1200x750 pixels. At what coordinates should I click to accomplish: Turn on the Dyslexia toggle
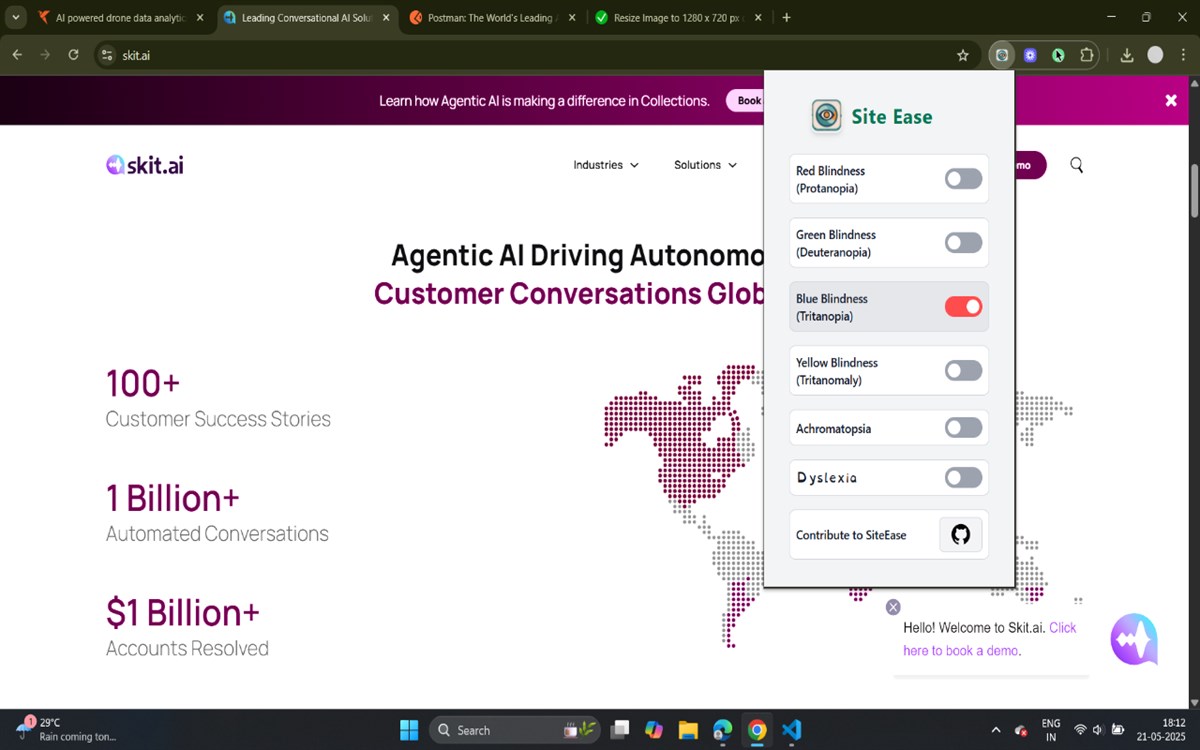tap(964, 478)
